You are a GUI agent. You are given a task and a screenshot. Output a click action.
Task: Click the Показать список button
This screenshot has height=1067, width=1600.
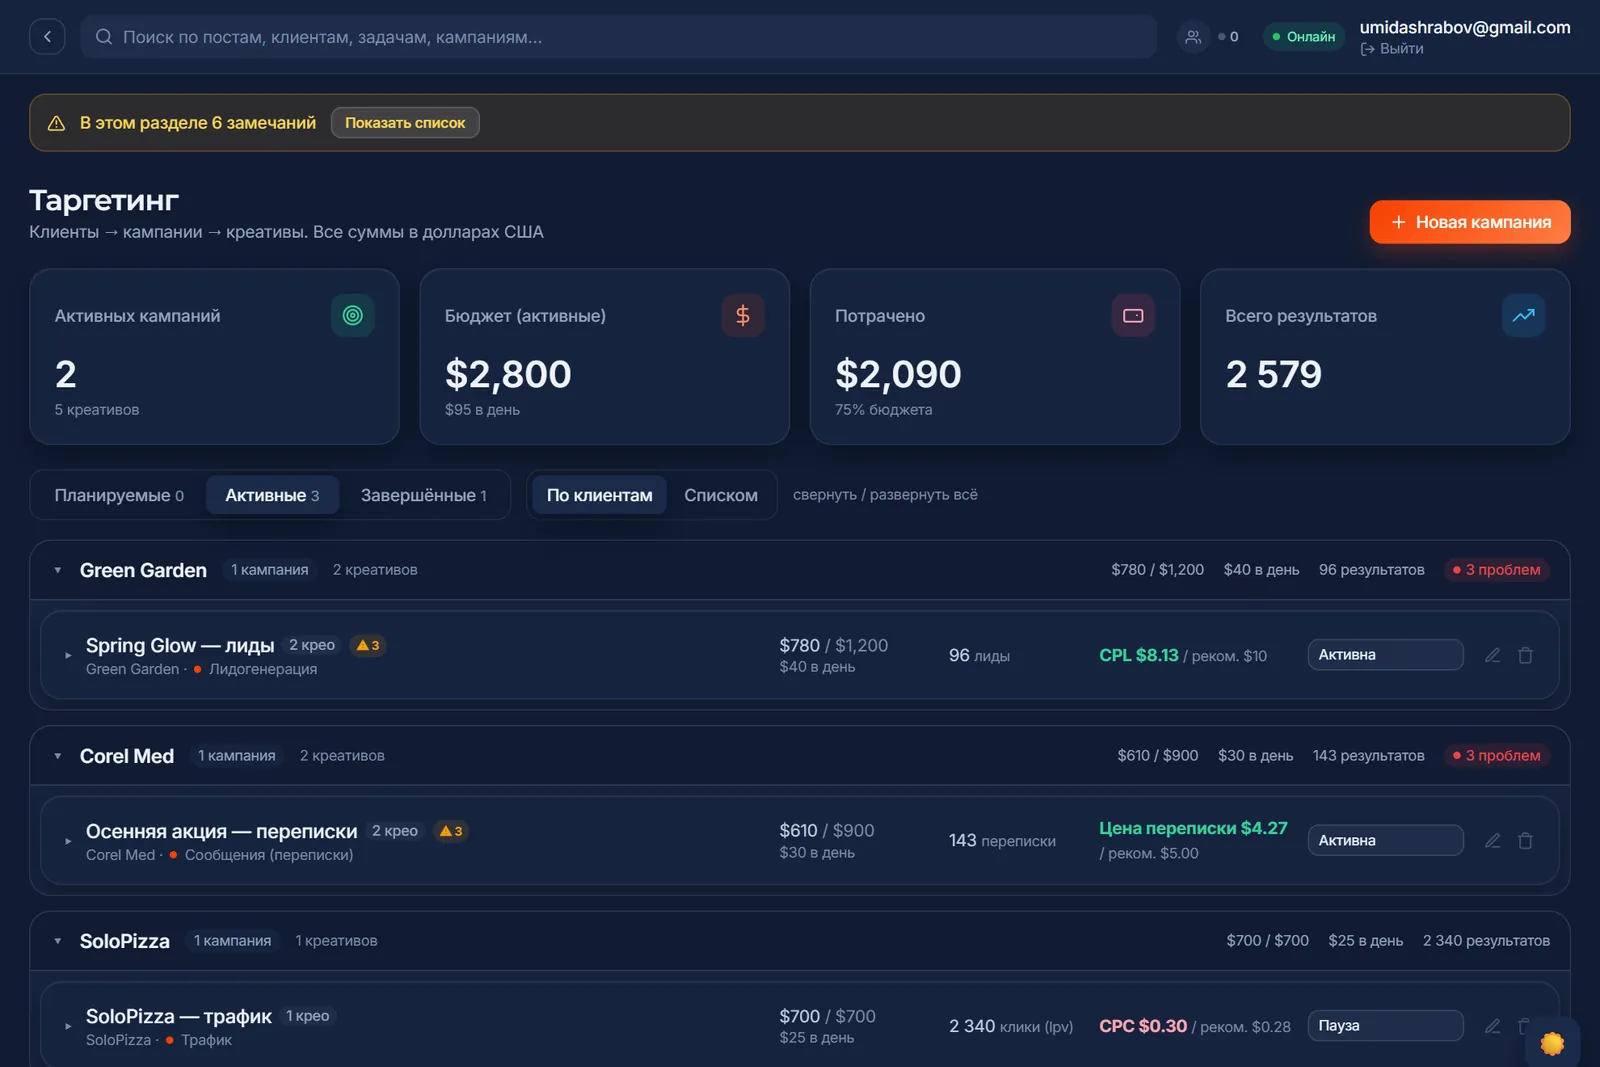click(405, 123)
